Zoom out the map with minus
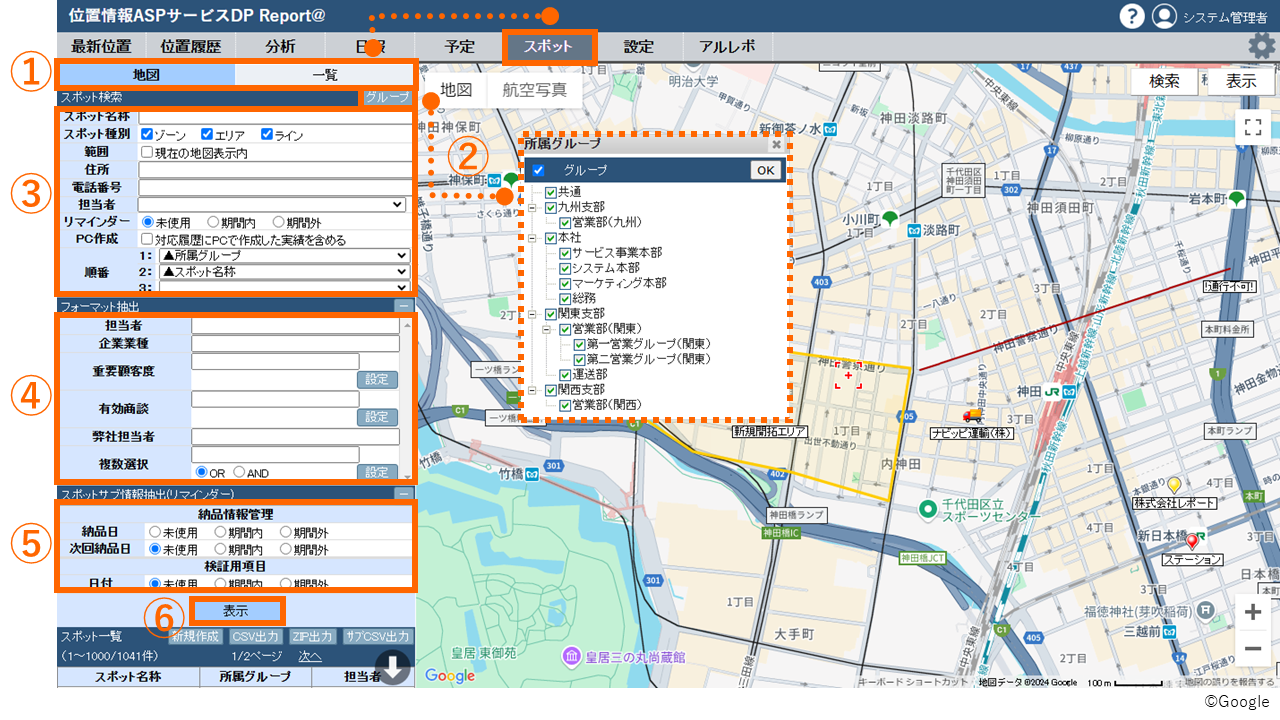 (x=1252, y=649)
